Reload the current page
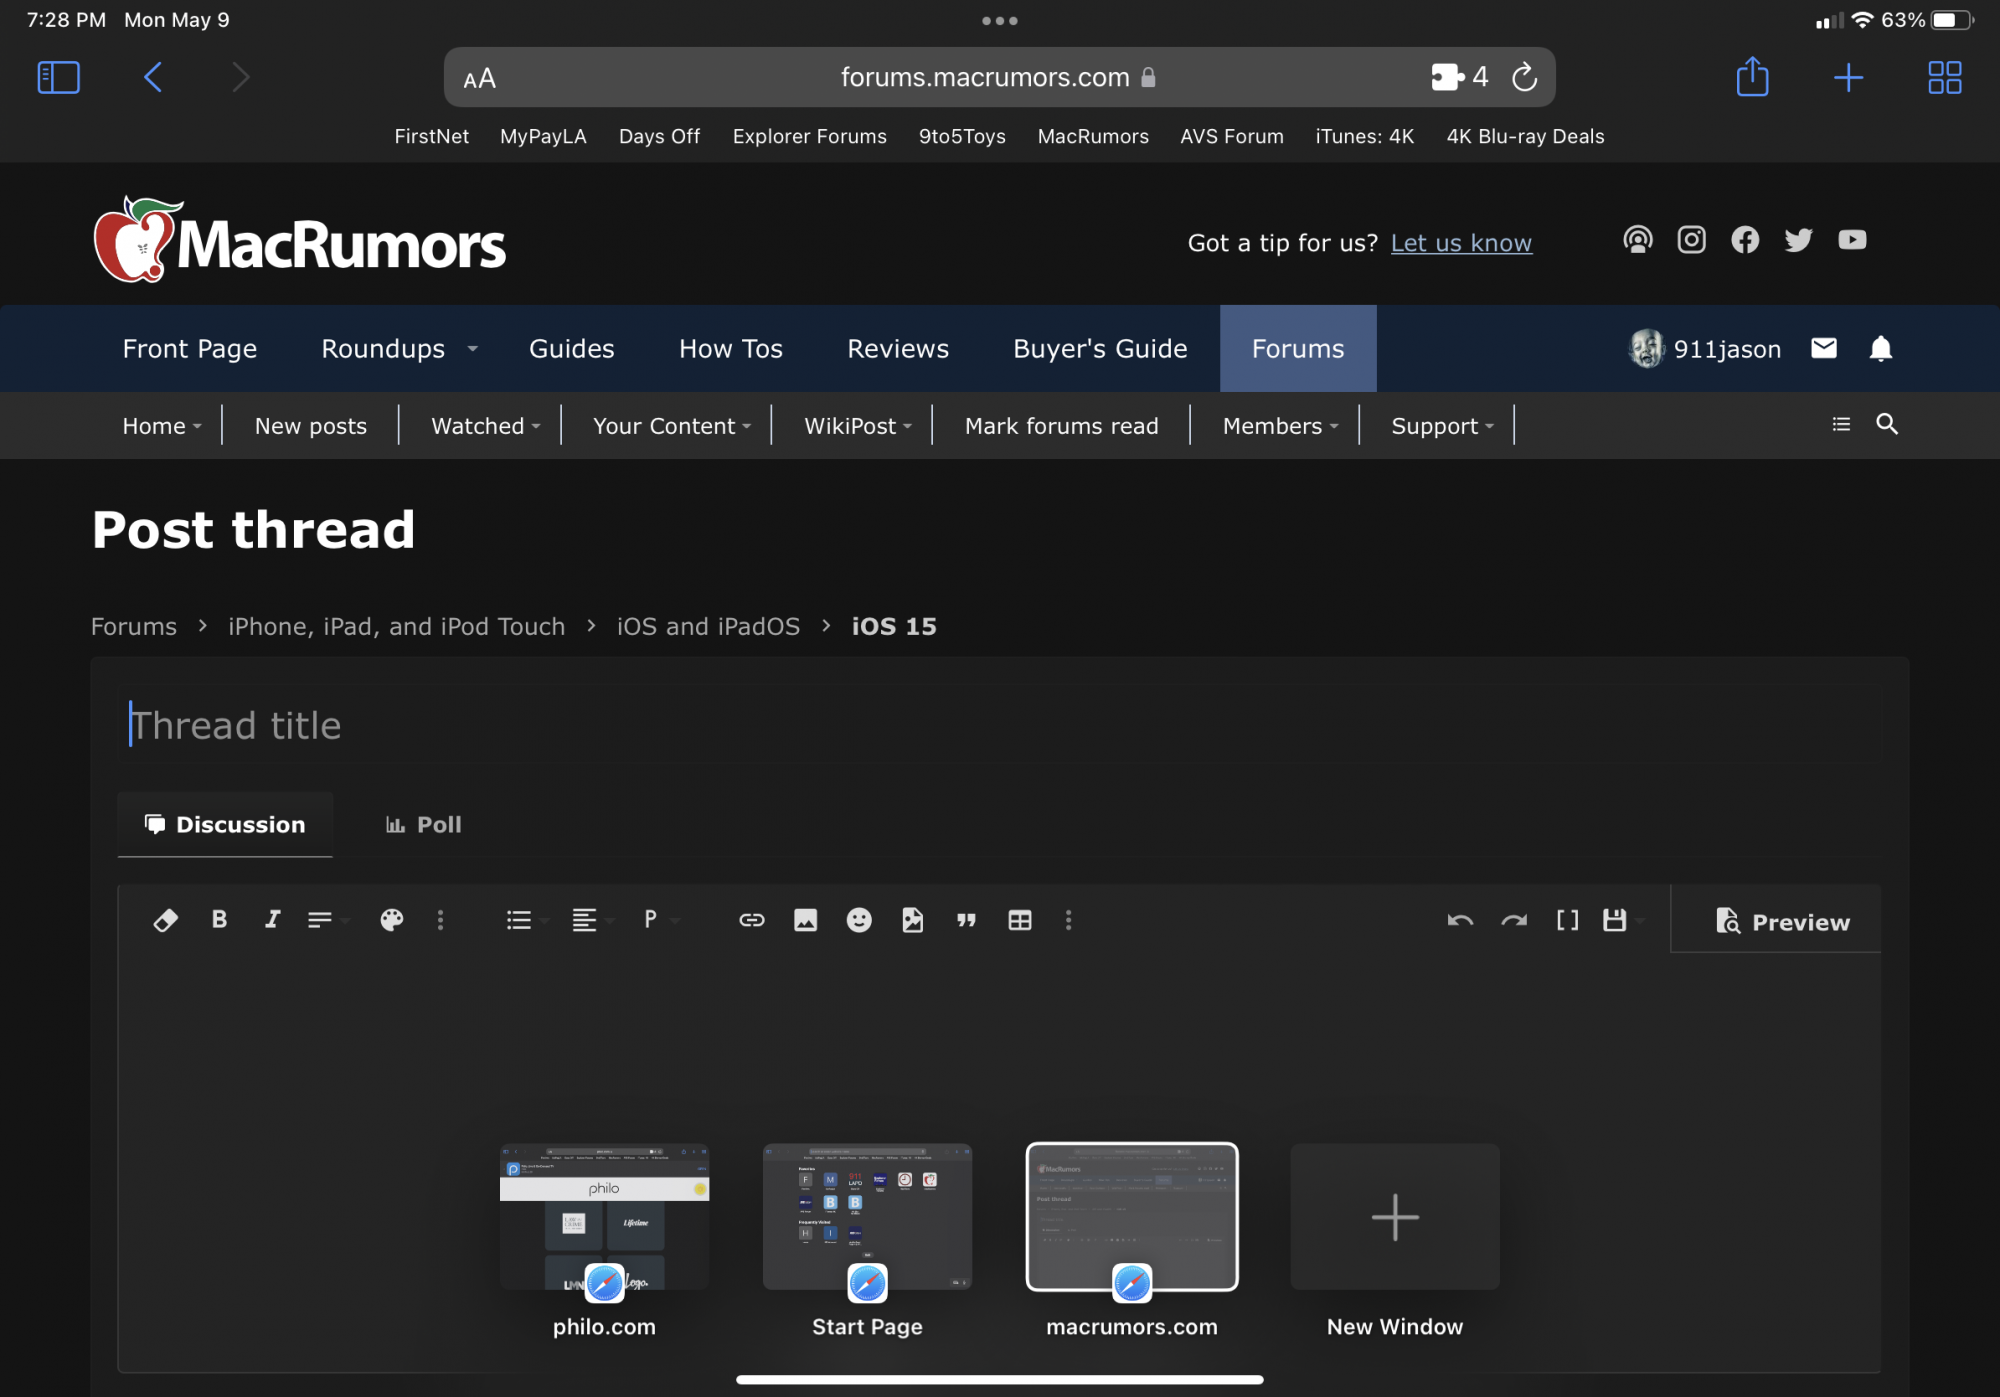Viewport: 2000px width, 1397px height. coord(1524,77)
